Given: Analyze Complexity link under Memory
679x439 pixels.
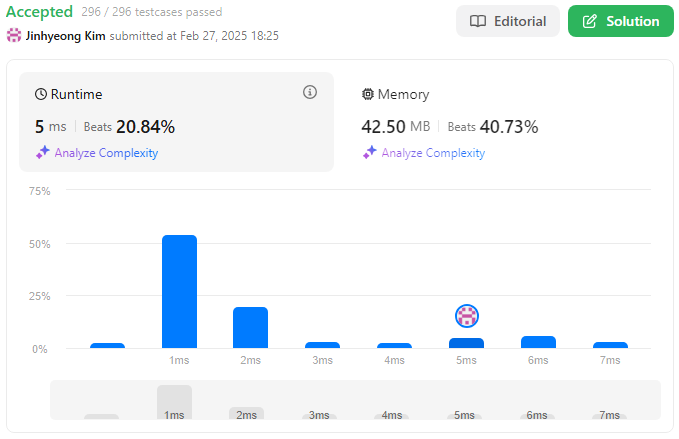Looking at the screenshot, I should point(433,153).
